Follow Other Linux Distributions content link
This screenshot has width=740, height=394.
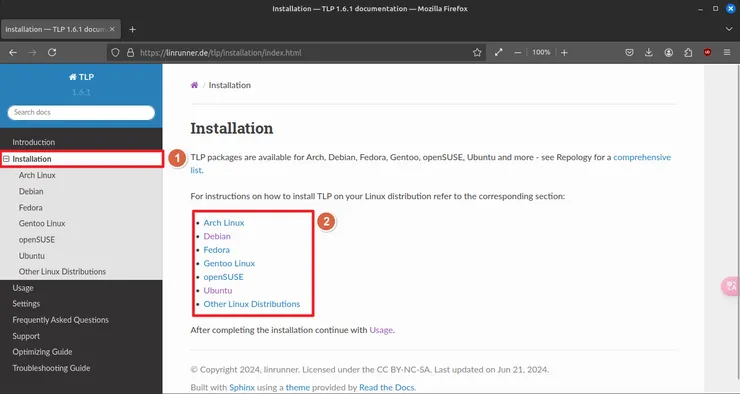pos(252,304)
